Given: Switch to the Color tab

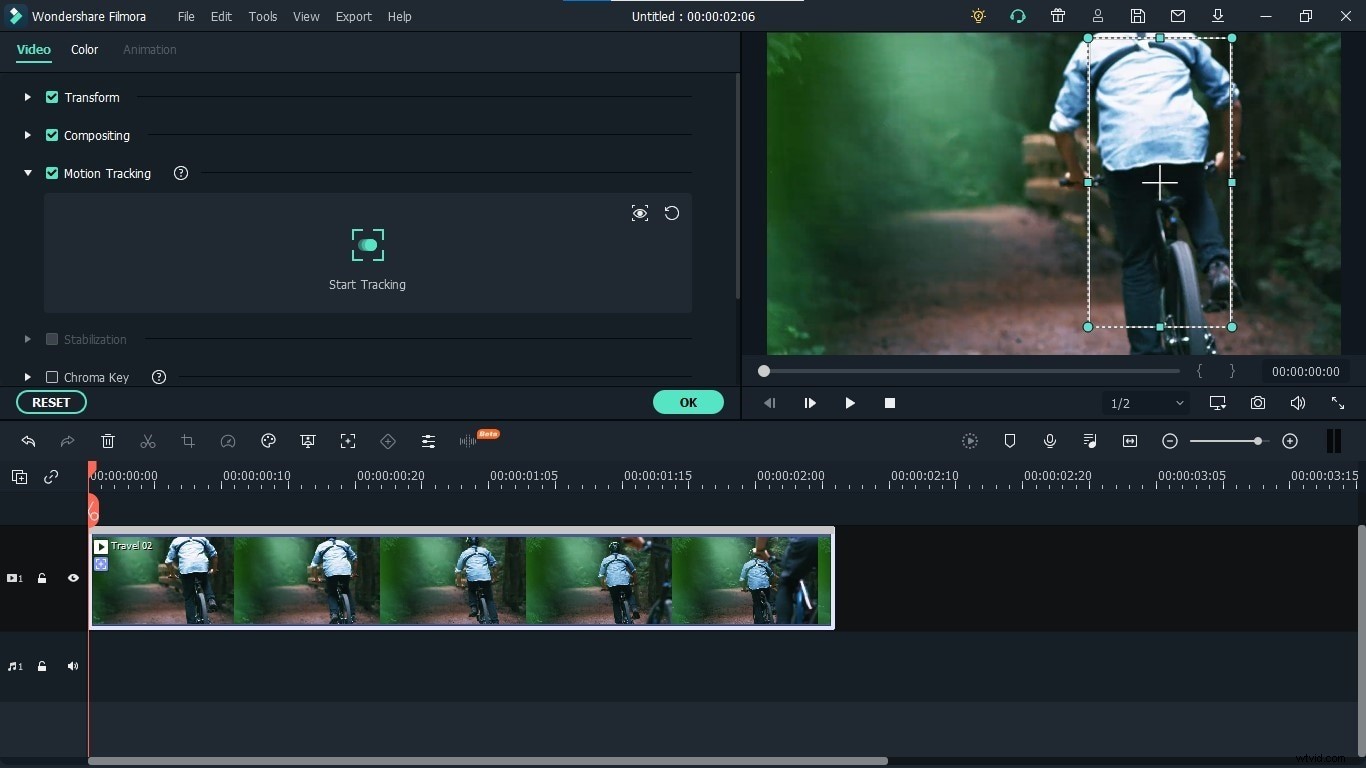Looking at the screenshot, I should [x=84, y=49].
